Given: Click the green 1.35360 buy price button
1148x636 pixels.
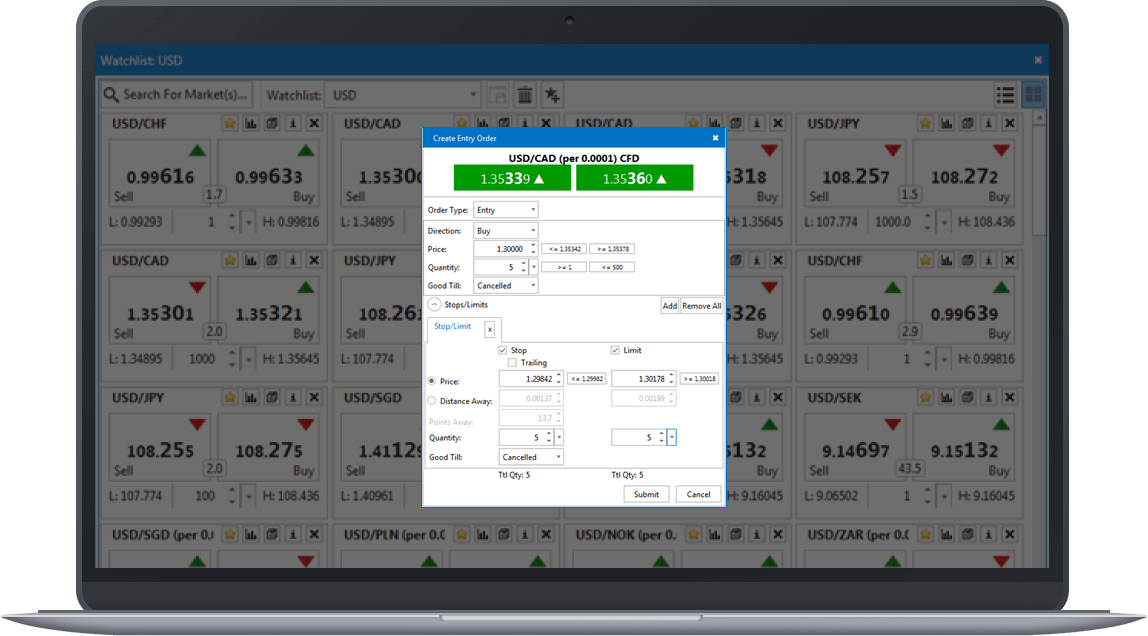Looking at the screenshot, I should tap(634, 177).
